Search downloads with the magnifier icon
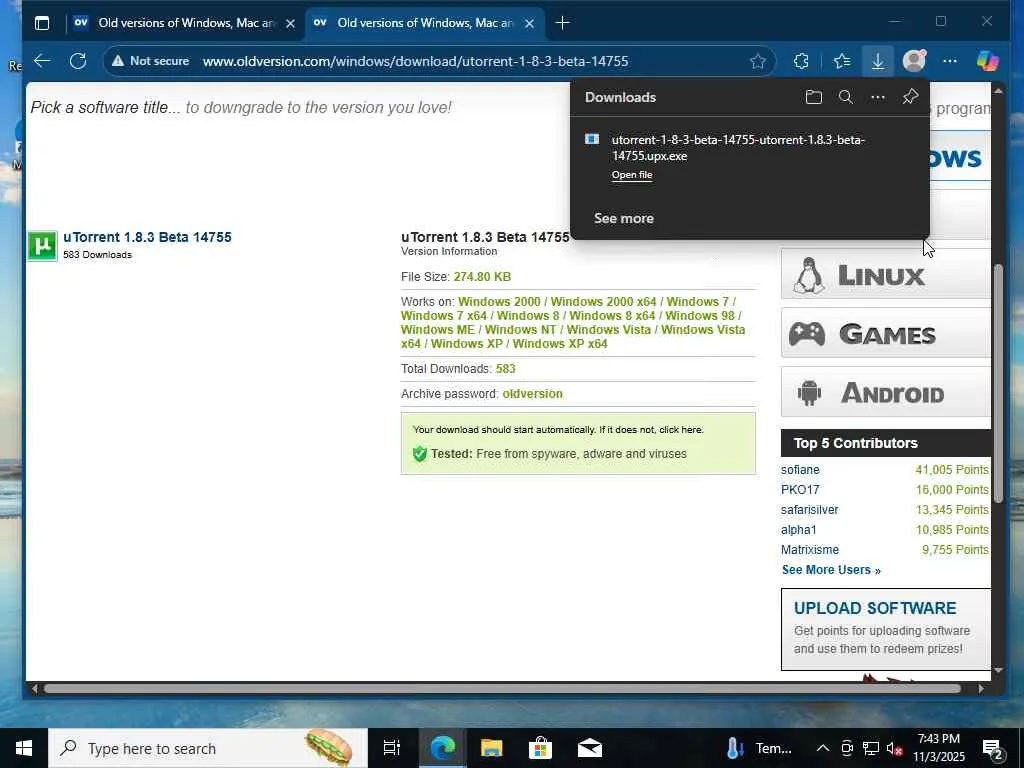The image size is (1024, 768). (846, 97)
